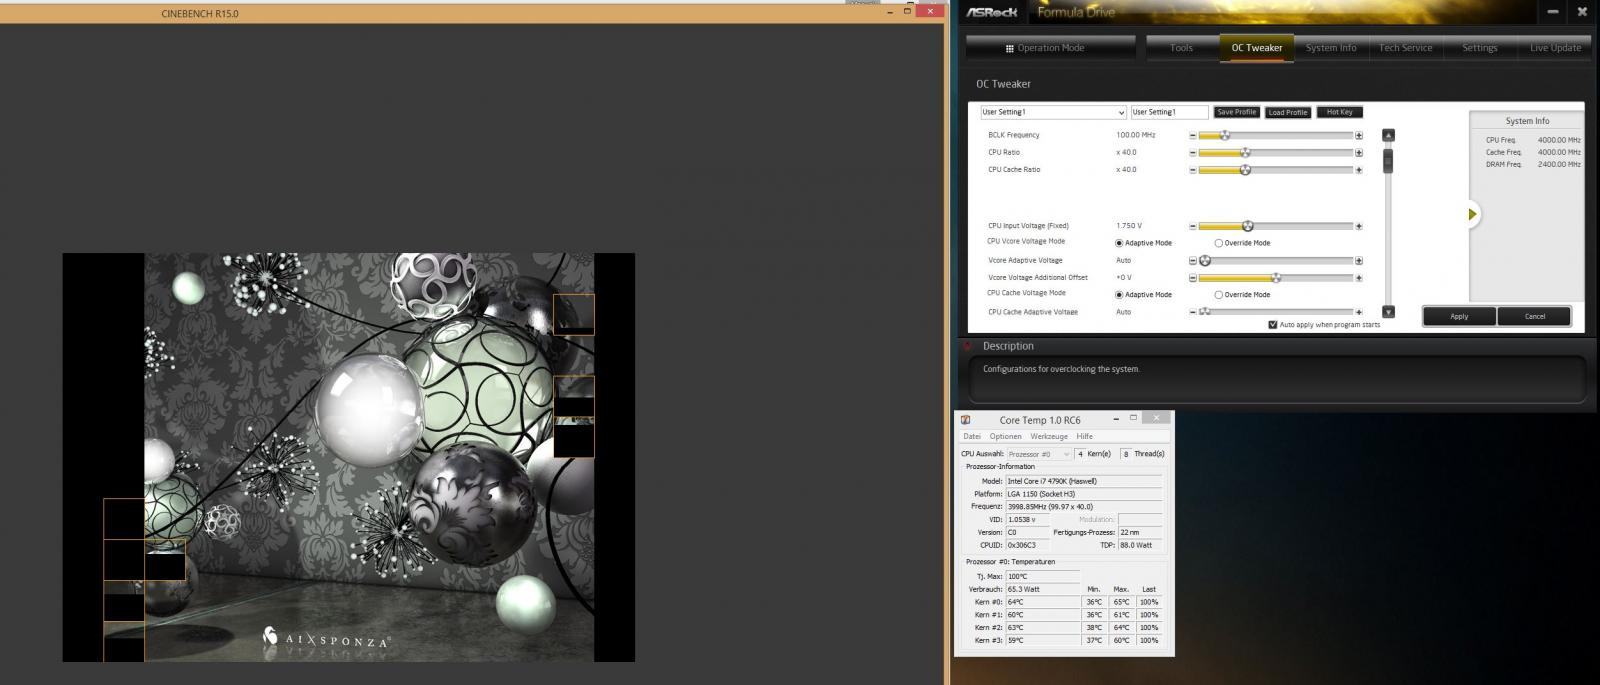Viewport: 1600px width, 685px height.
Task: Open the Optionen menu in Core Temp
Action: pyautogui.click(x=1006, y=437)
